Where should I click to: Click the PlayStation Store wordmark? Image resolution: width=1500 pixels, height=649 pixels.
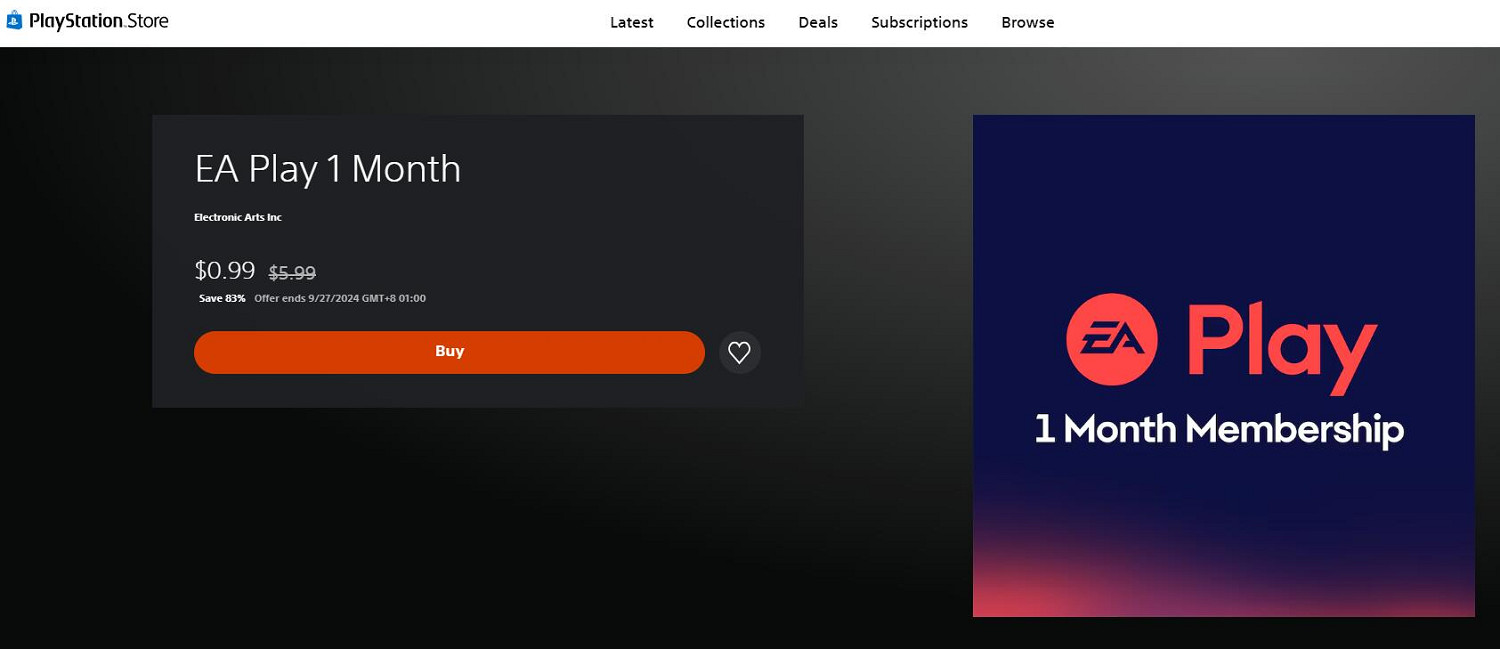coord(99,21)
